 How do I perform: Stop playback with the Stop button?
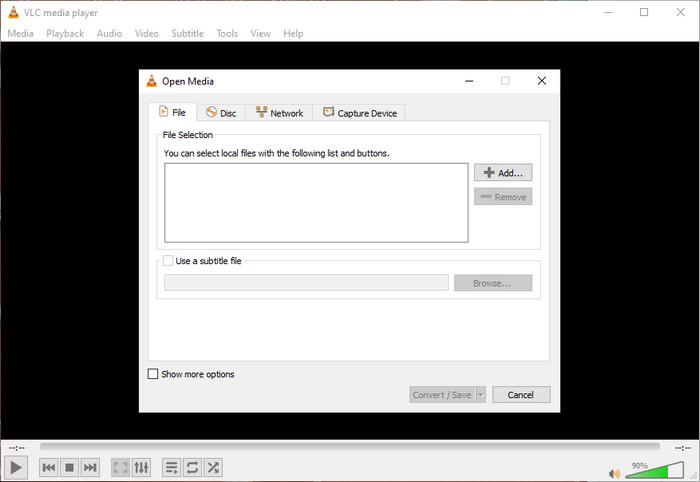click(x=69, y=467)
